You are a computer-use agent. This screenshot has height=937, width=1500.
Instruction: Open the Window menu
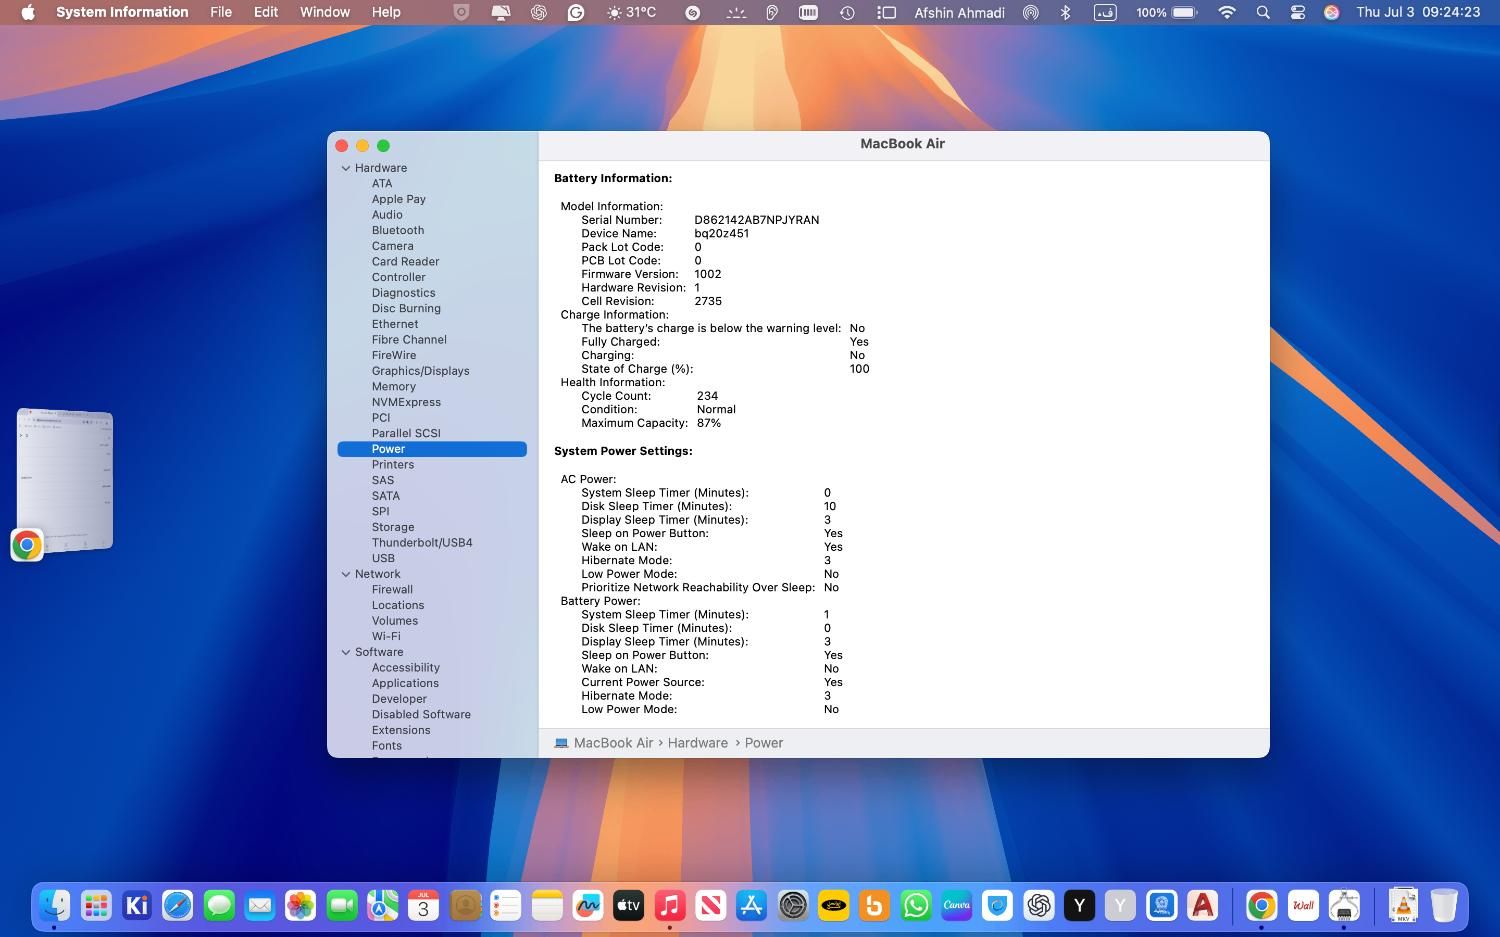tap(325, 12)
